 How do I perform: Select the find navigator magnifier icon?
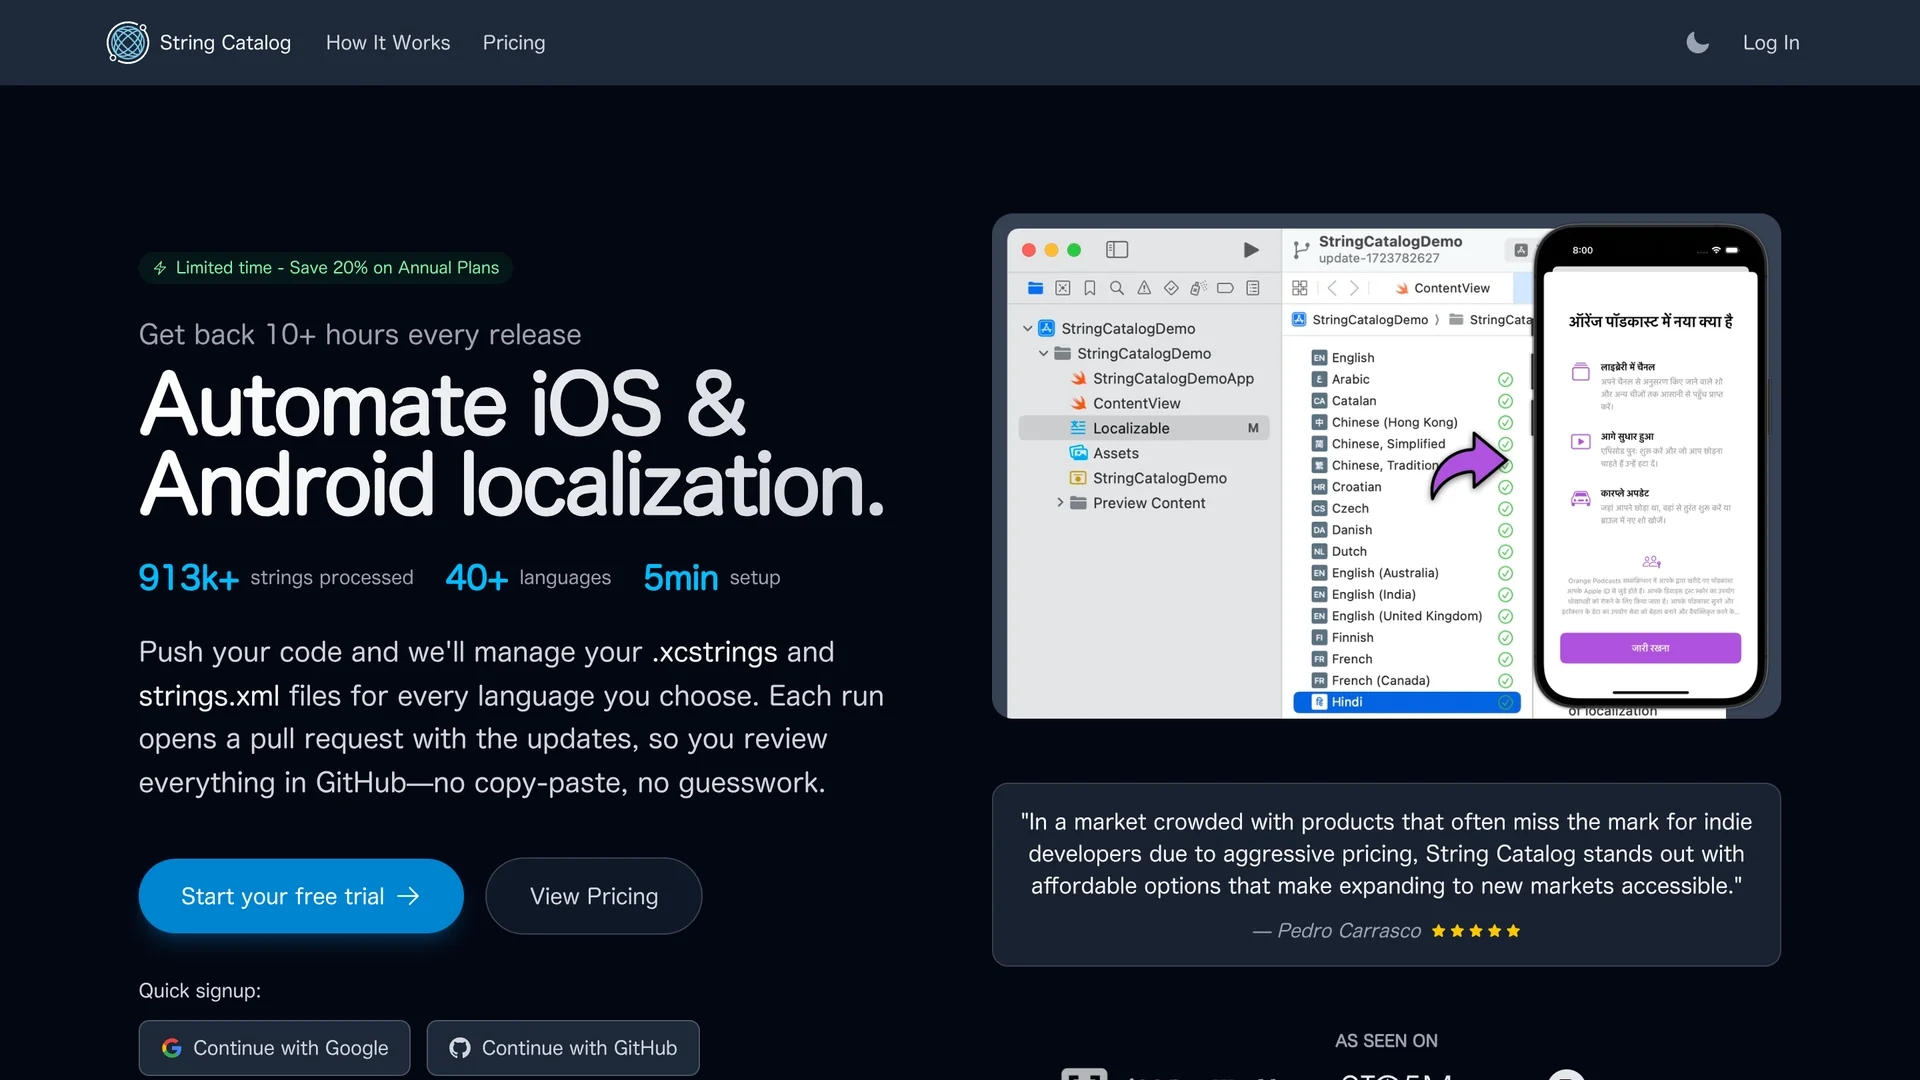click(x=1117, y=288)
